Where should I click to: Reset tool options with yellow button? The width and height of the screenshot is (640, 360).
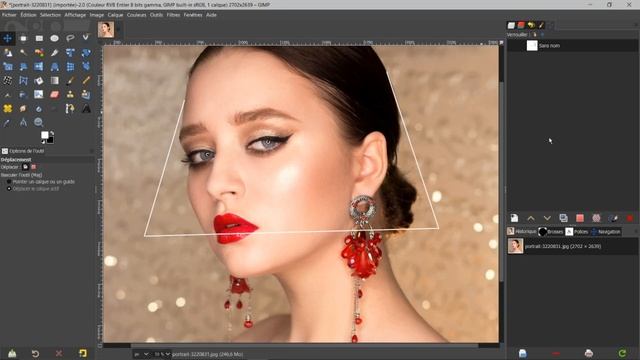pos(83,353)
